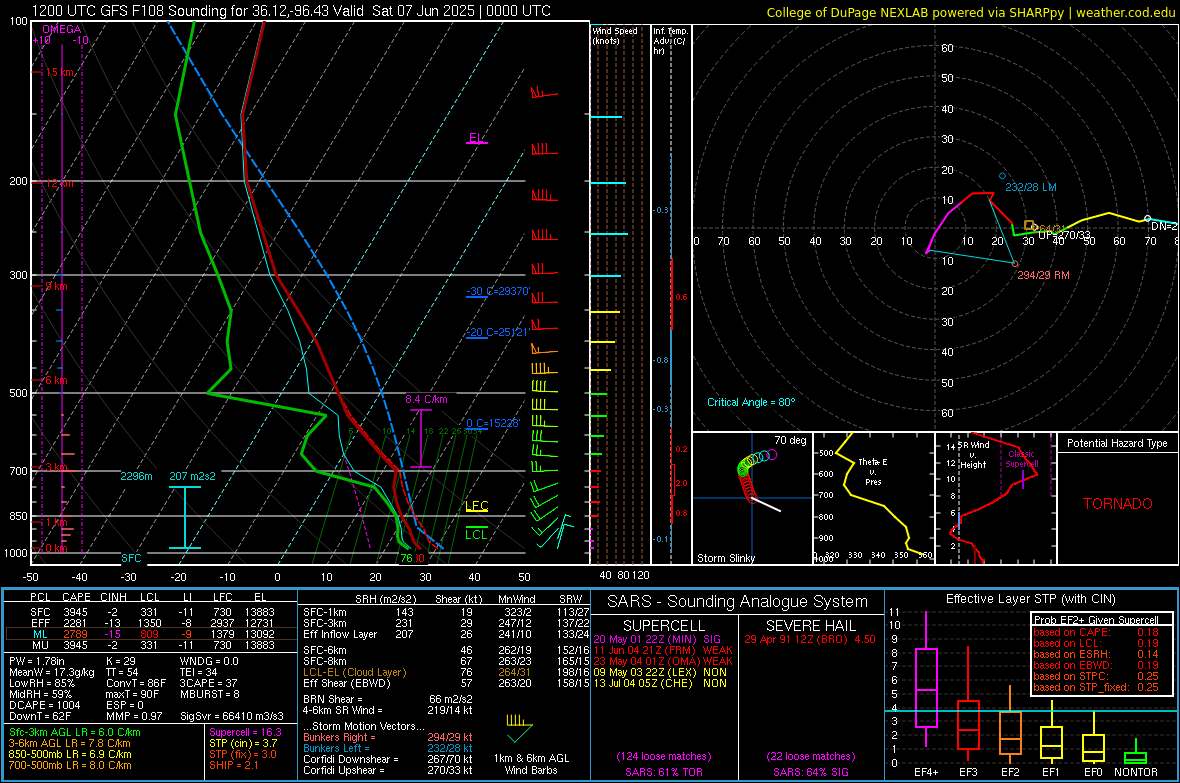Click the ConvT = 86F value
The height and width of the screenshot is (783, 1180).
point(136,683)
